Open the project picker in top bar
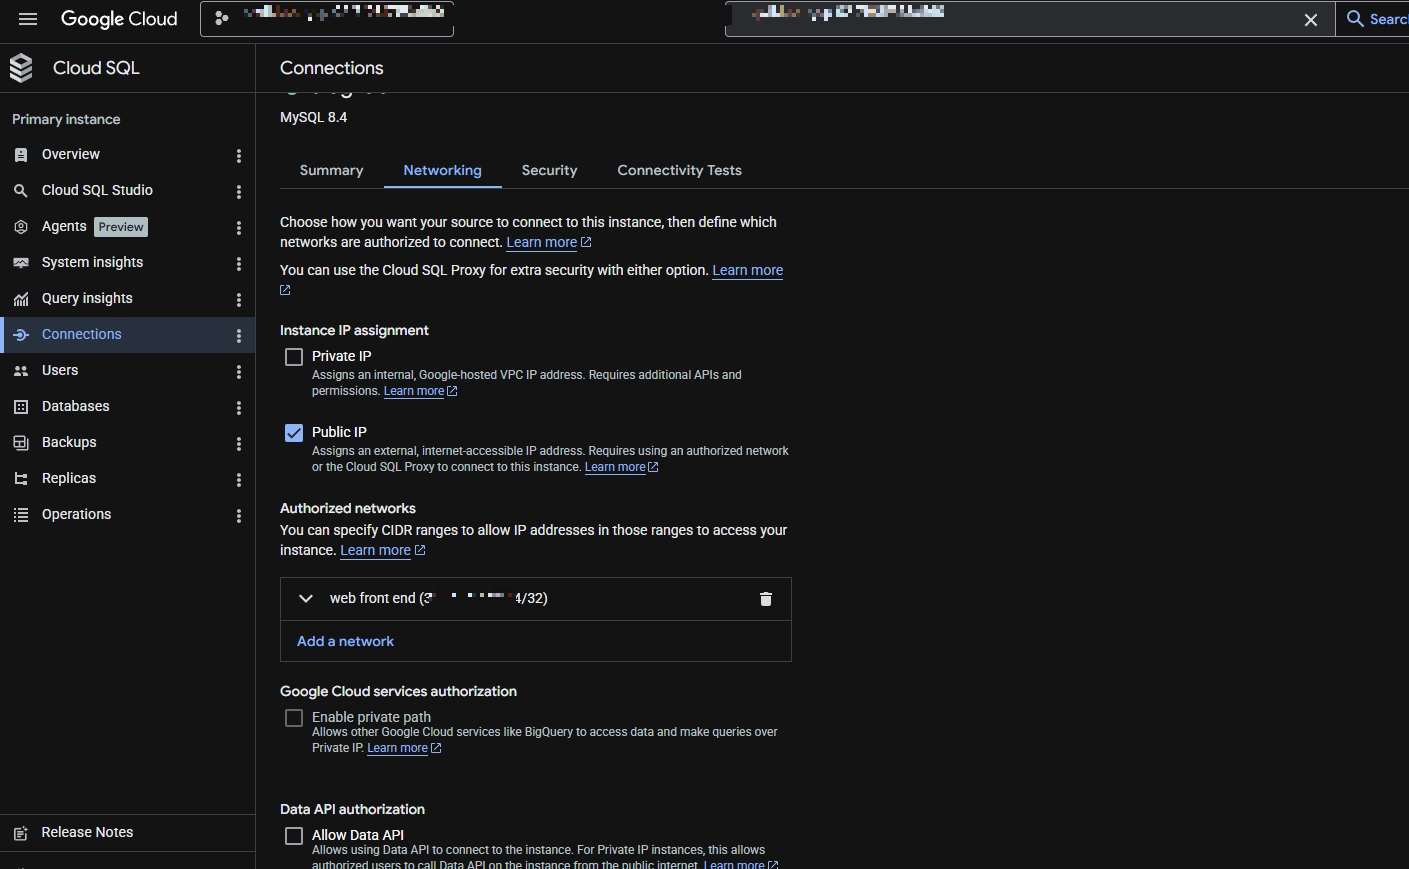Screen dimensions: 1409x869 327,19
